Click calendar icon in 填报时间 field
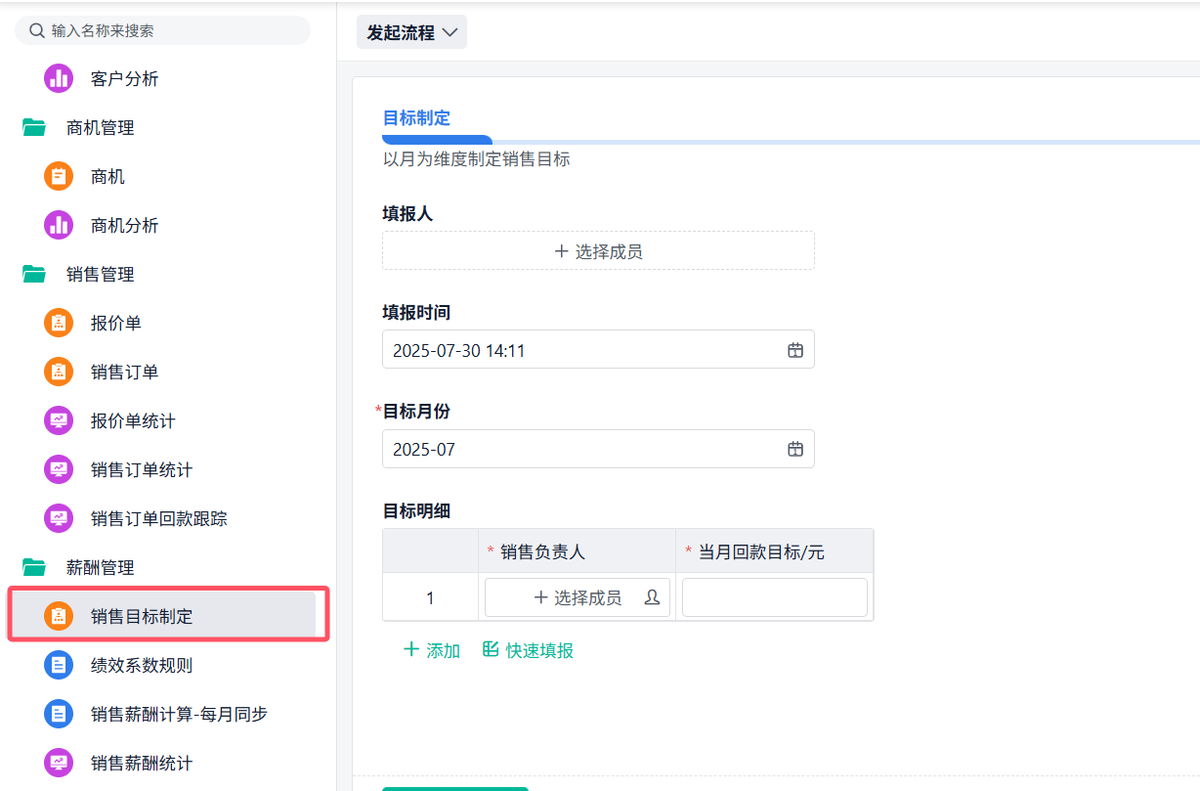 tap(795, 350)
